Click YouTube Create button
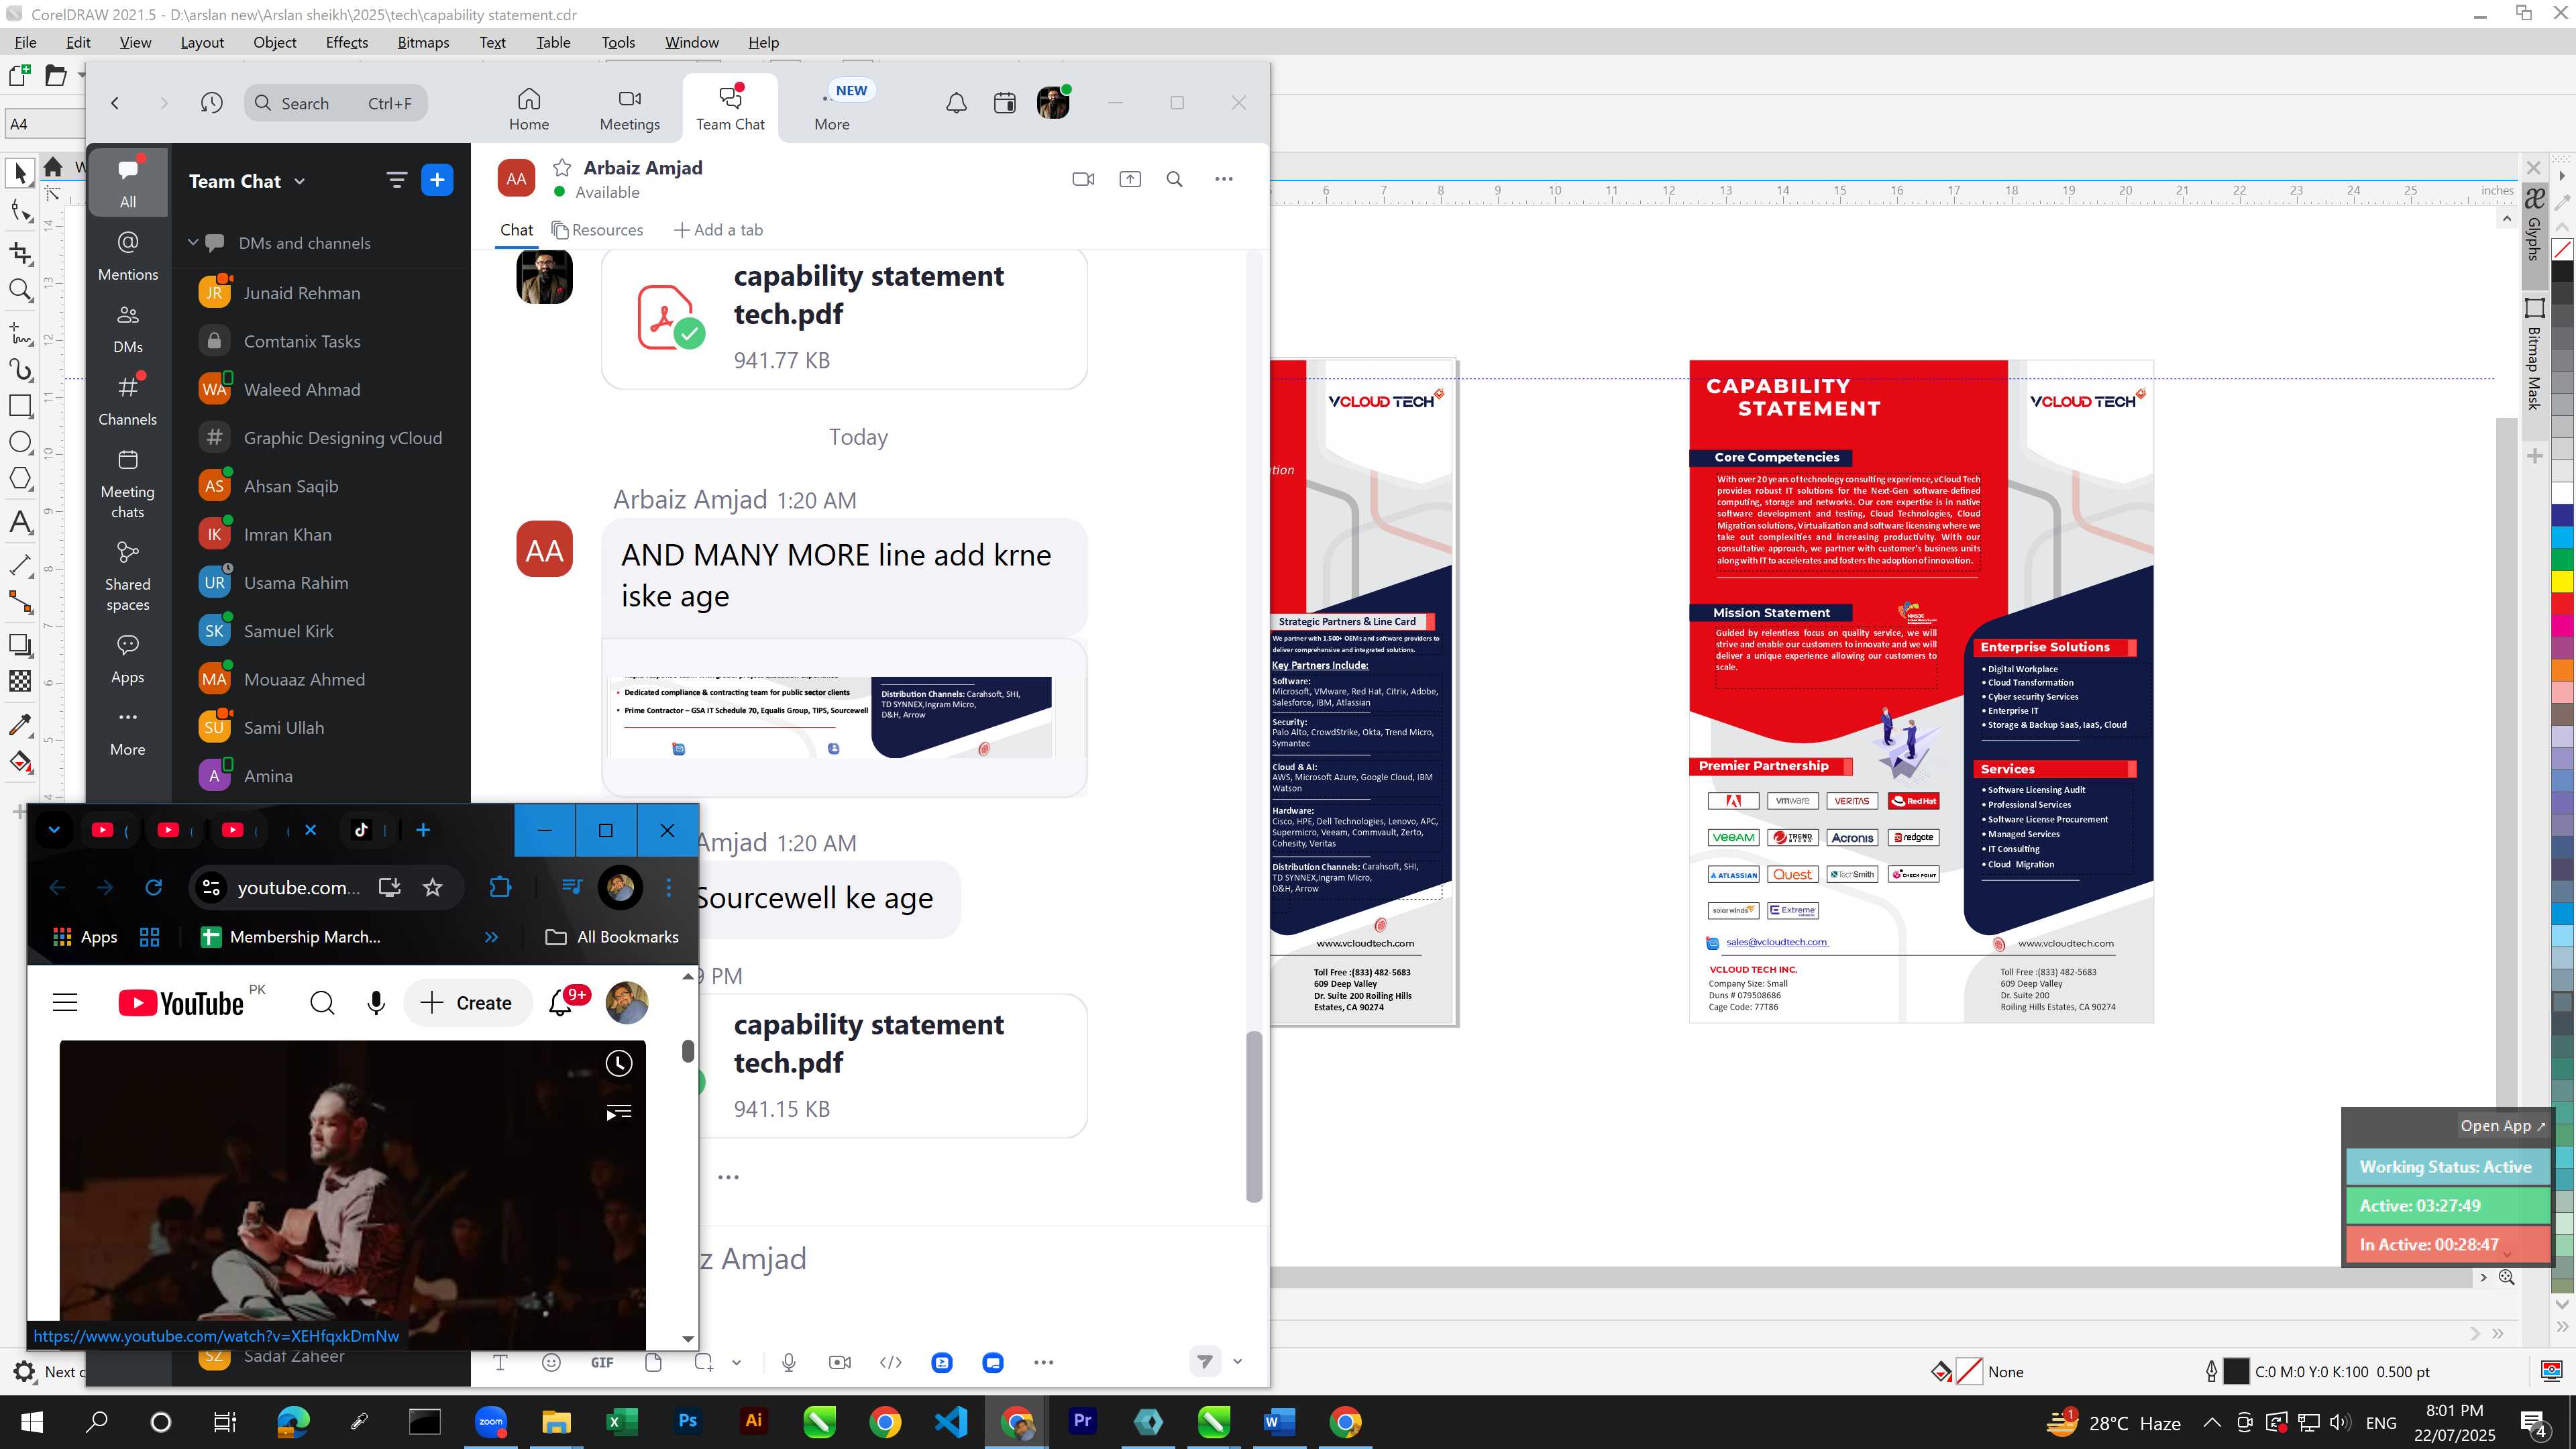 (466, 1003)
